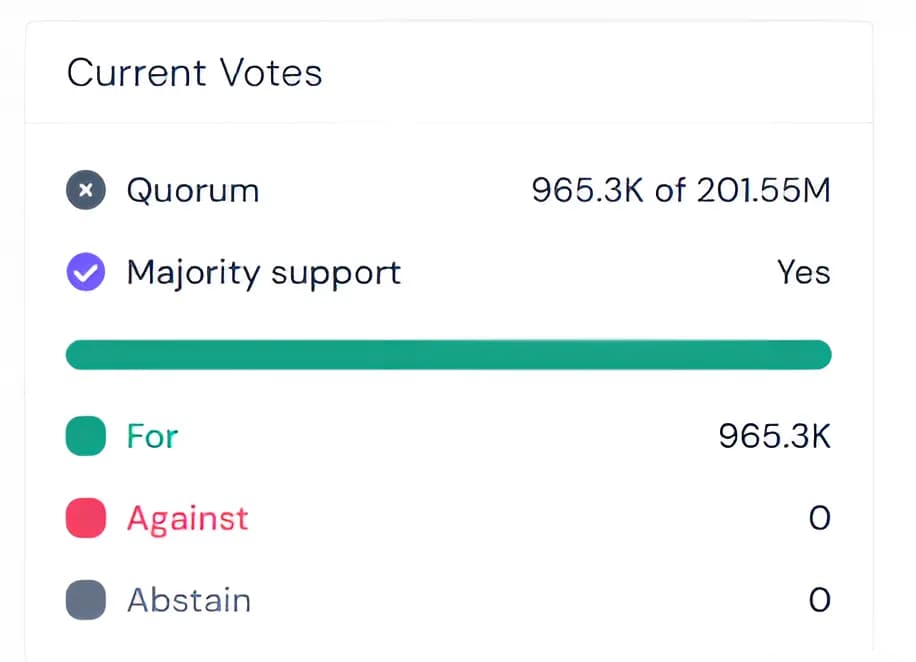The image size is (916, 662).
Task: Click the Current Votes heading
Action: point(194,73)
